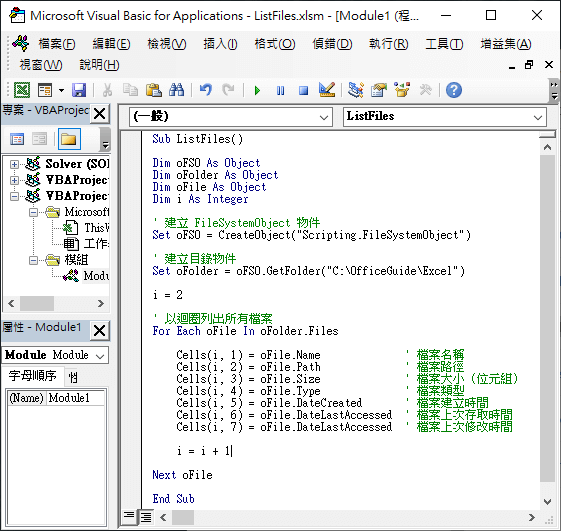Screen dimensions: 561x531
Task: Click code window scroll left arrow
Action: click(163, 517)
